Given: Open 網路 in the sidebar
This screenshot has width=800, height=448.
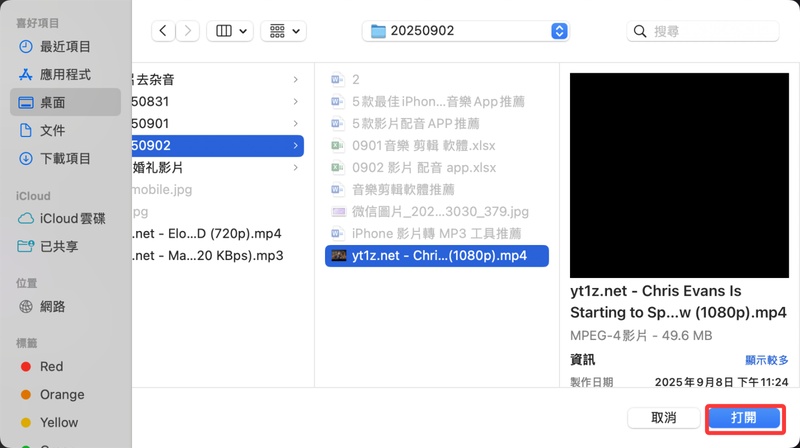Looking at the screenshot, I should point(52,306).
